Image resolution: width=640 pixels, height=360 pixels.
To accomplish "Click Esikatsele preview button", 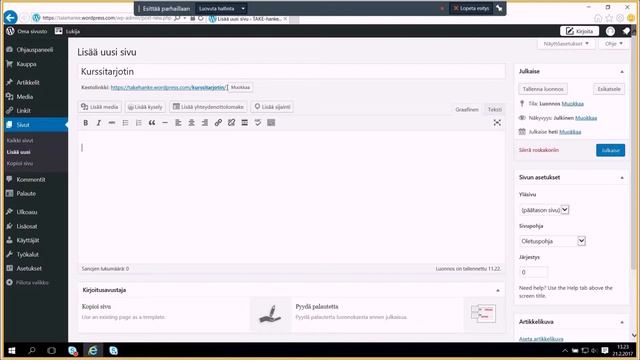I will 609,89.
